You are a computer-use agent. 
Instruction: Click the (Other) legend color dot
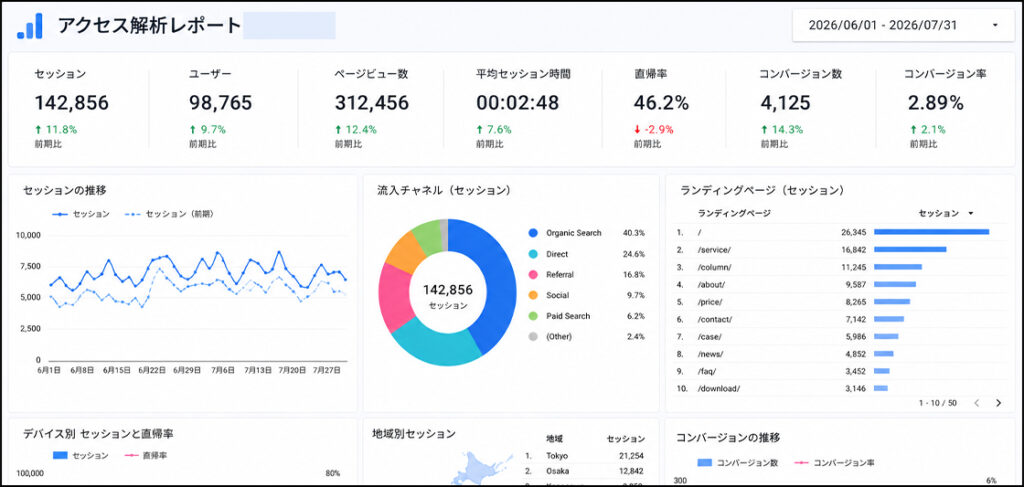(x=533, y=337)
